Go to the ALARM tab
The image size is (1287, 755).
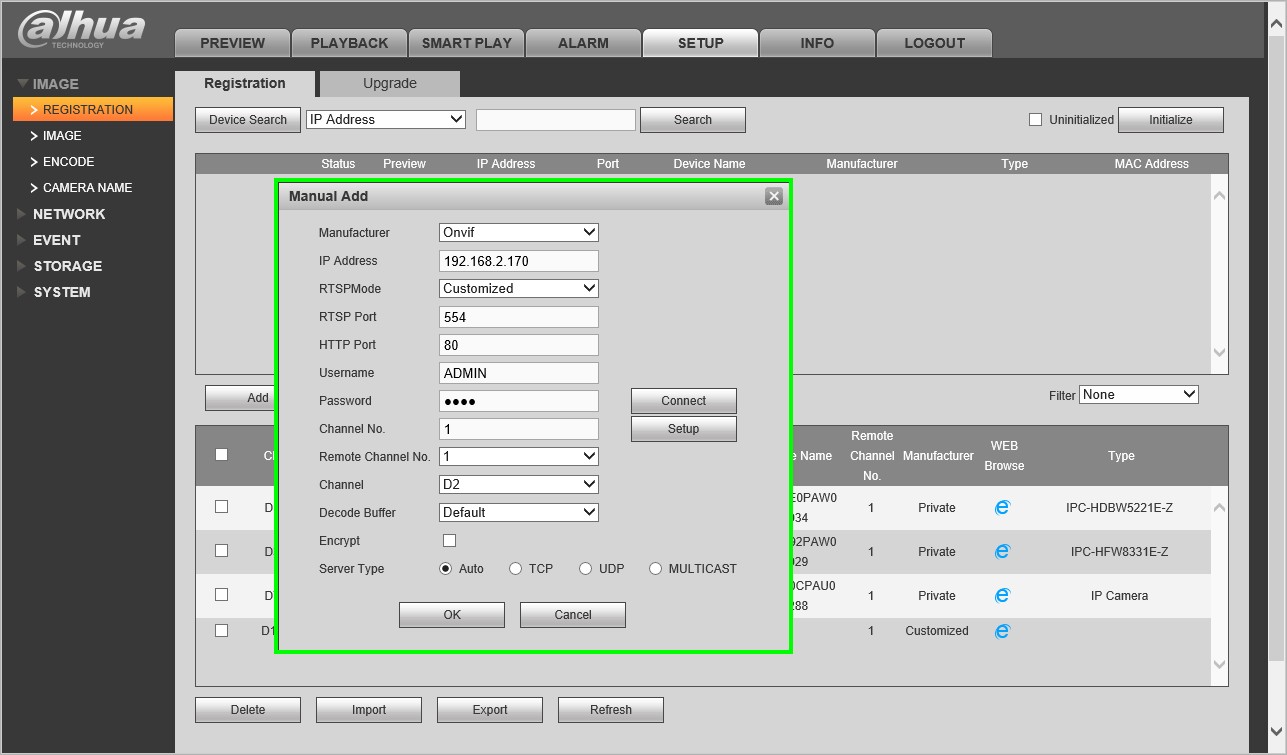(x=583, y=43)
